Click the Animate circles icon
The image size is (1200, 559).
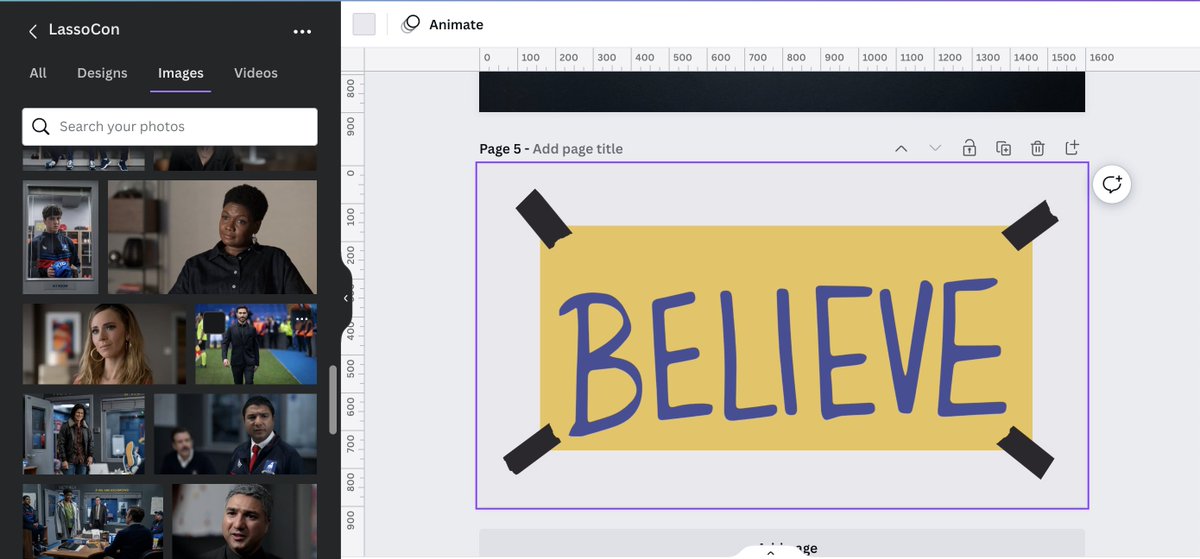point(410,24)
